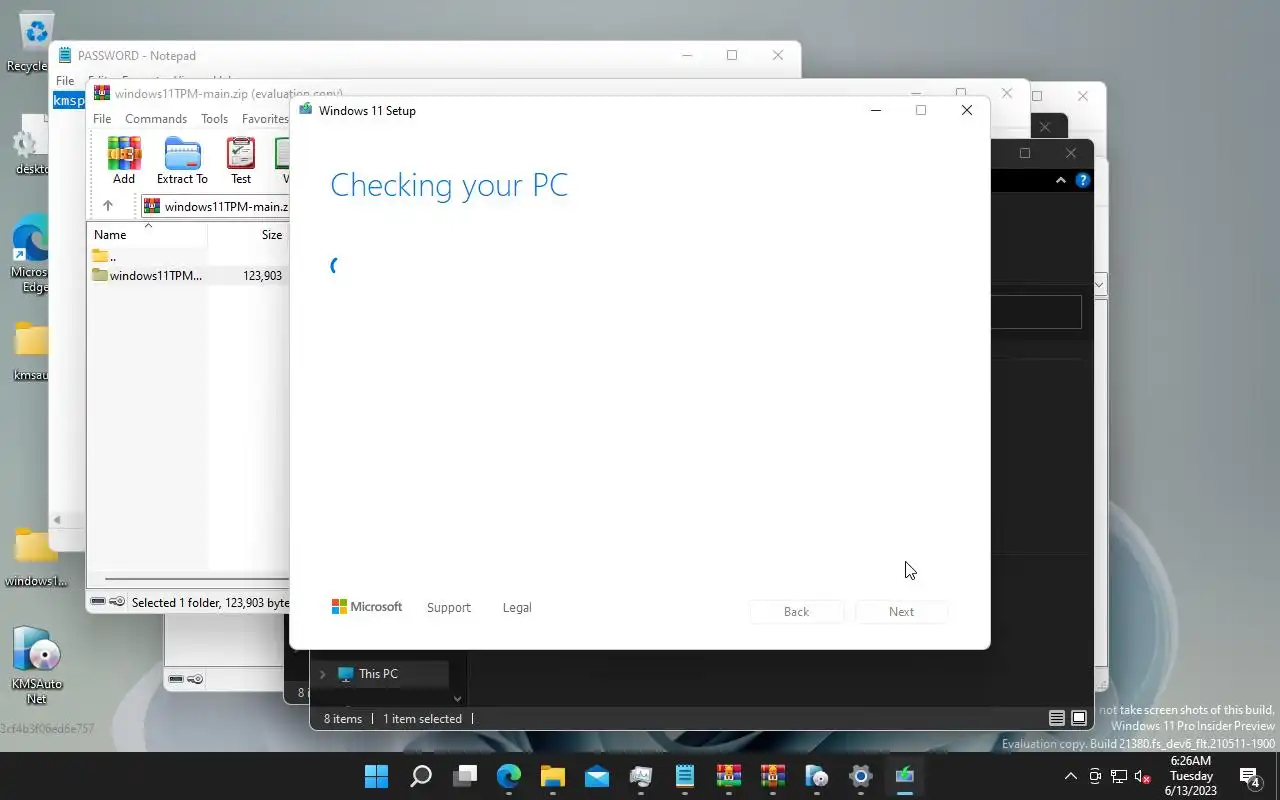Sort WinRAR list by Name column

pos(147,235)
